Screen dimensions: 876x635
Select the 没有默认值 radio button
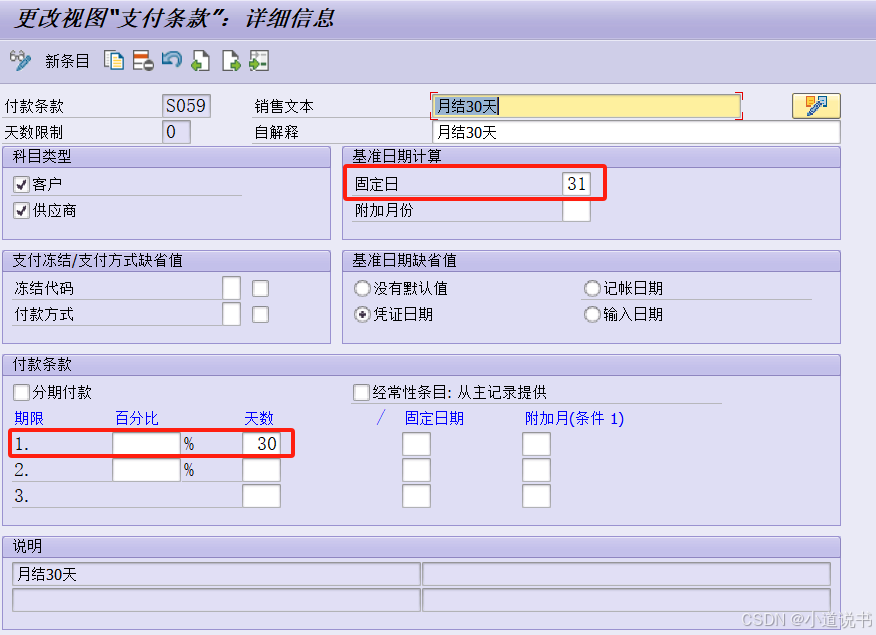tap(363, 288)
